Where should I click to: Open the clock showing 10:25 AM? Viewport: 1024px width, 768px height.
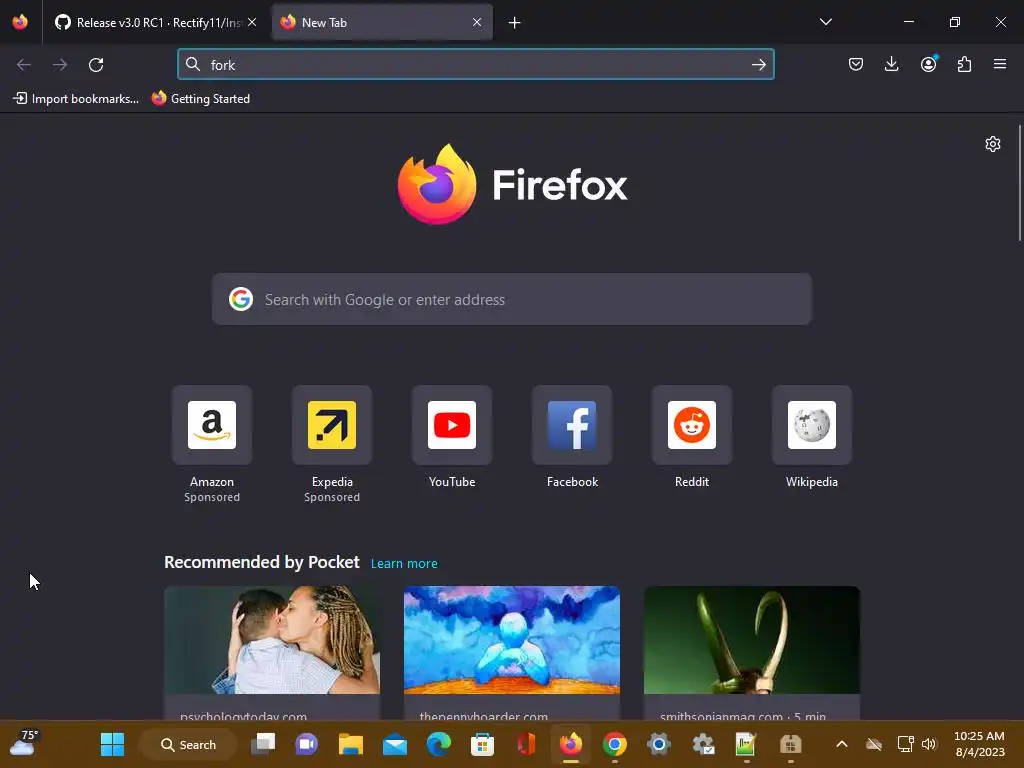(979, 744)
